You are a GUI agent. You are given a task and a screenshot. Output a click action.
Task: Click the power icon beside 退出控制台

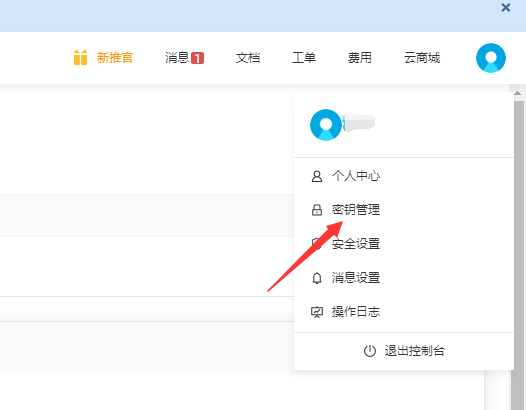(370, 351)
